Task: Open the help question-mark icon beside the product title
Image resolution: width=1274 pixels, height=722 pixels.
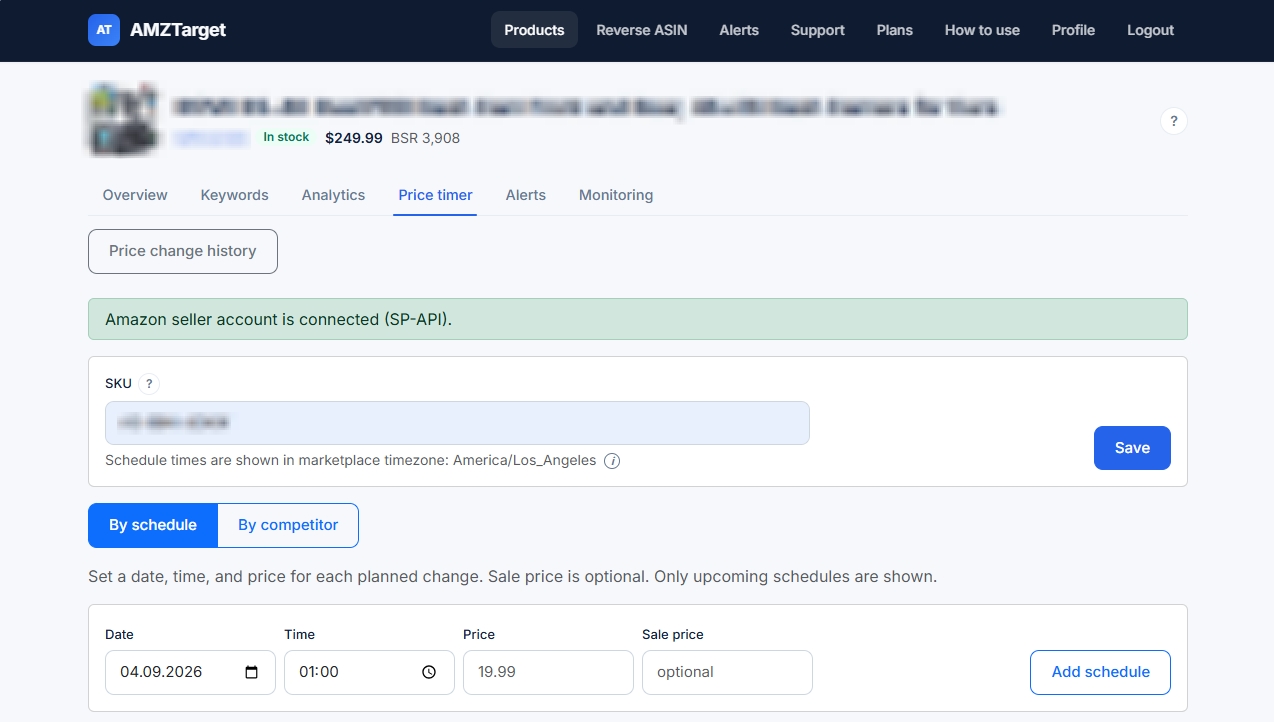Action: (x=1174, y=121)
